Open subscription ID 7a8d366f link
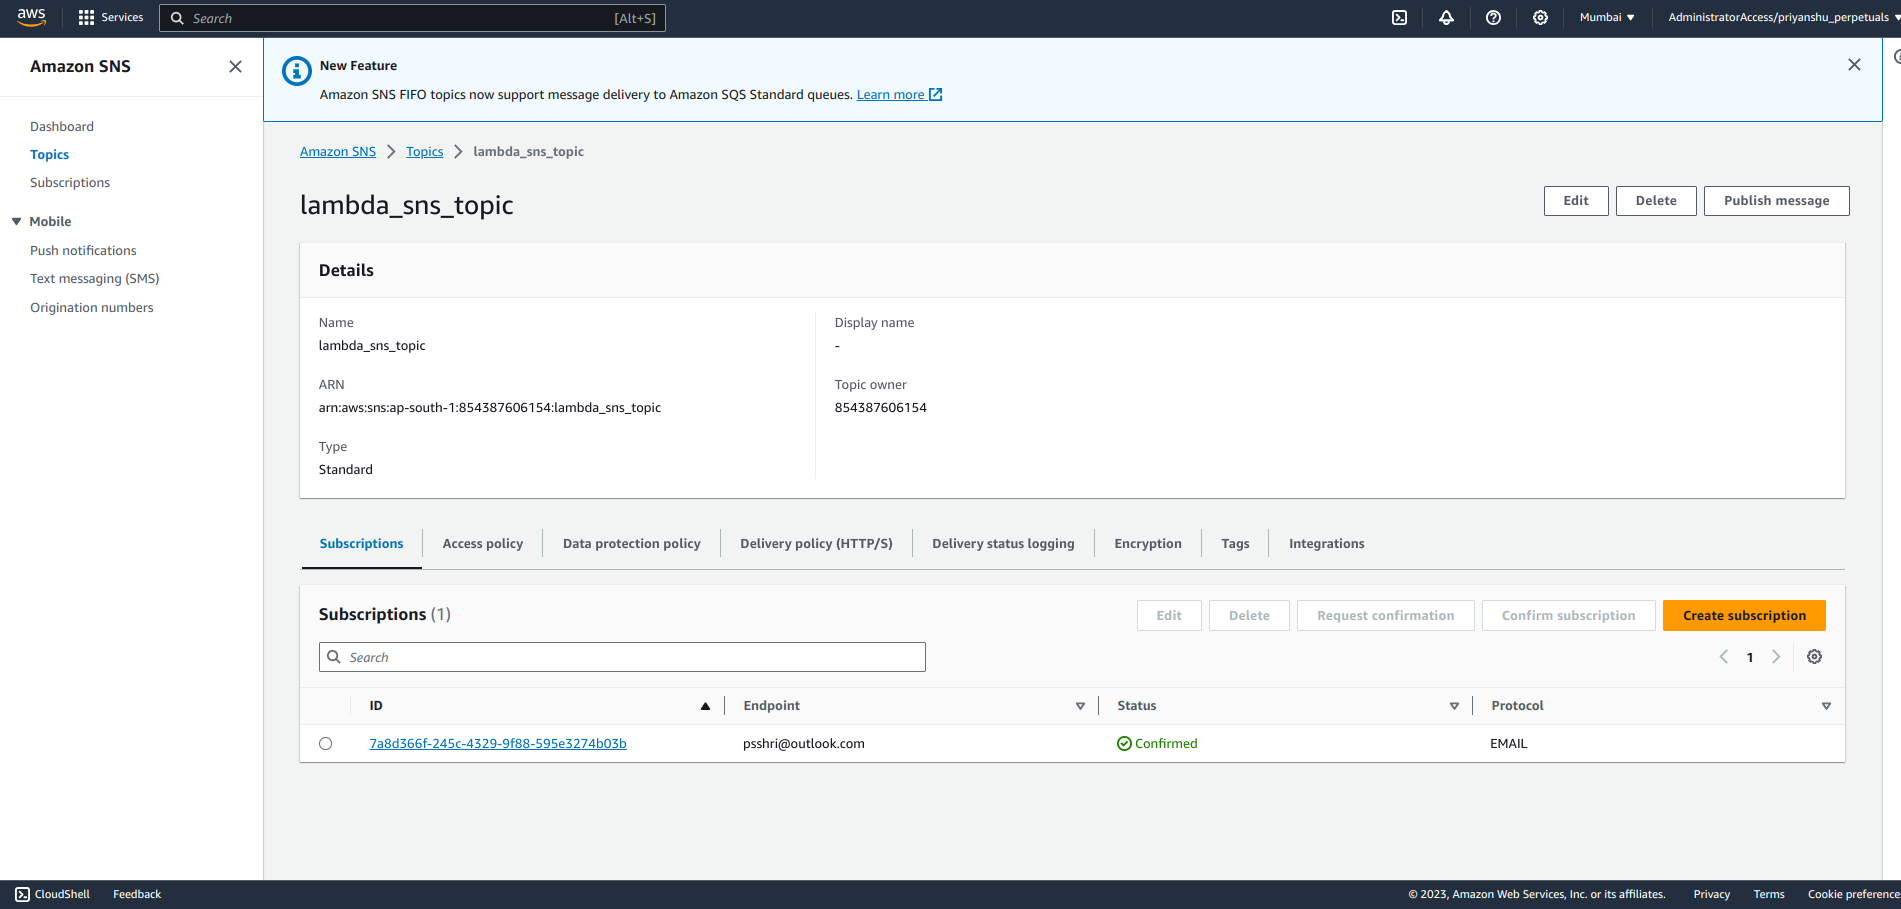The height and width of the screenshot is (909, 1901). tap(498, 743)
